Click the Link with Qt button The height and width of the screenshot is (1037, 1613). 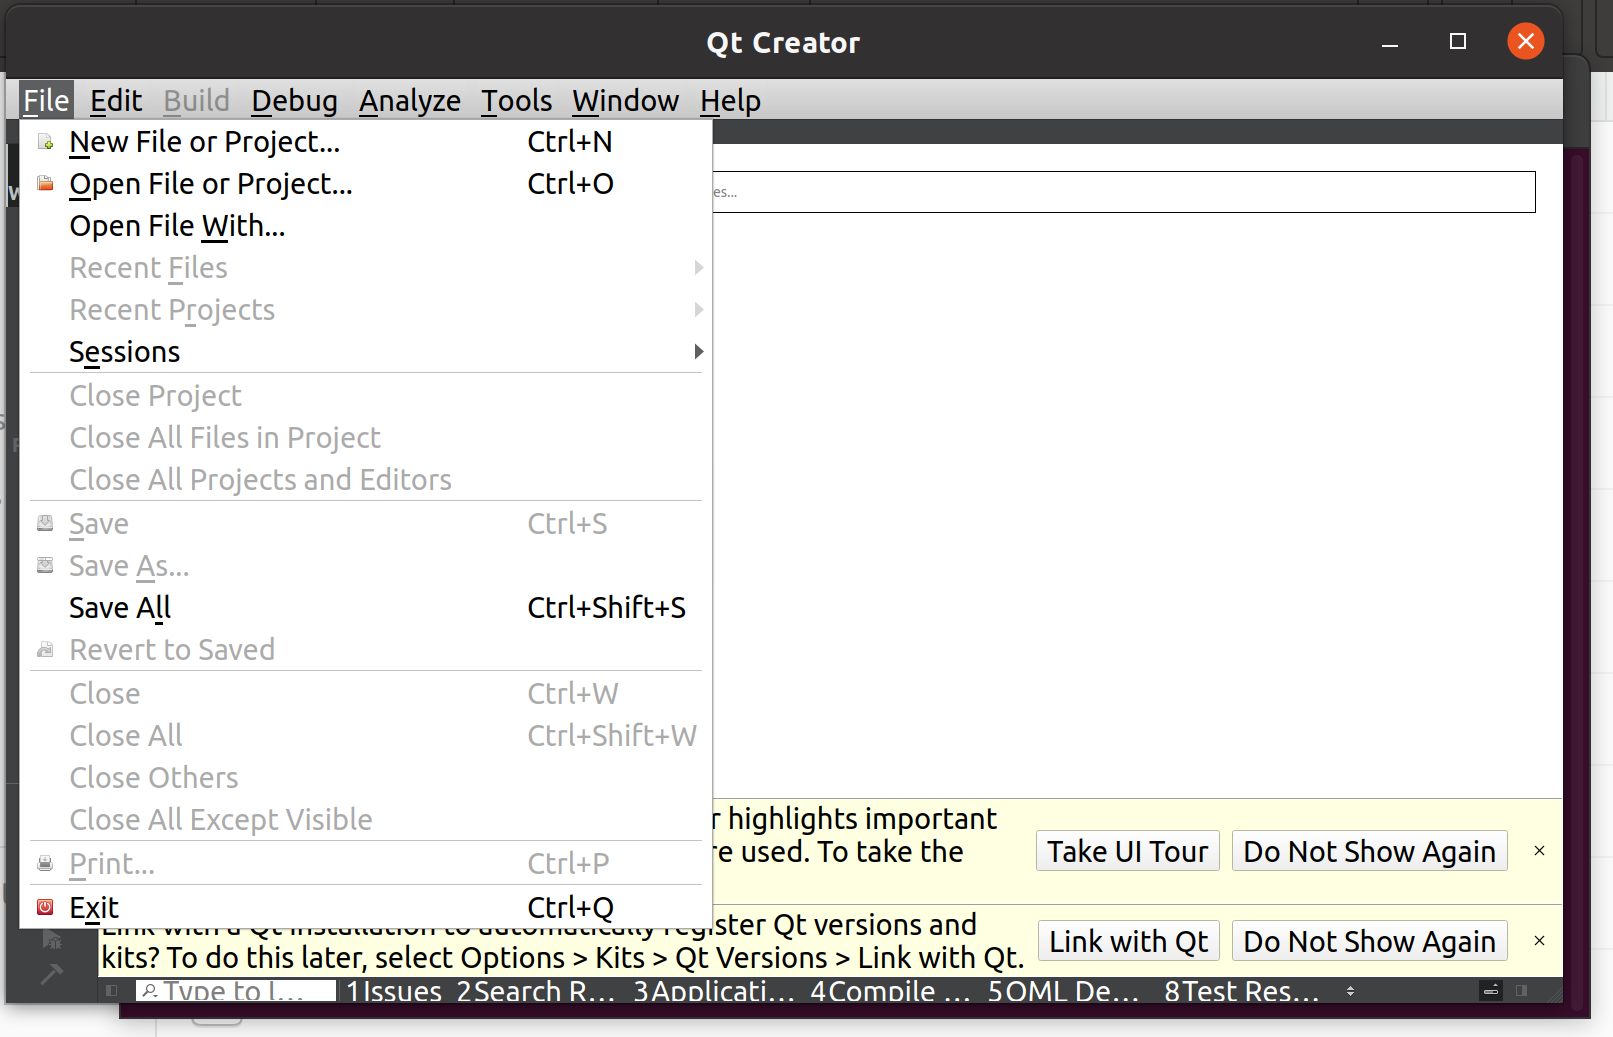[x=1129, y=941]
